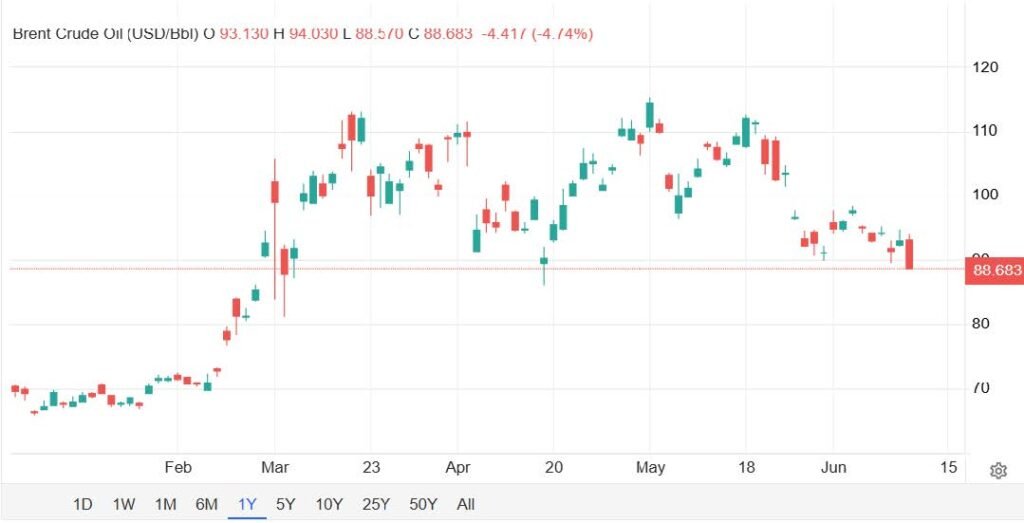Choose the 10Y time range
This screenshot has height=523, width=1024.
(329, 504)
